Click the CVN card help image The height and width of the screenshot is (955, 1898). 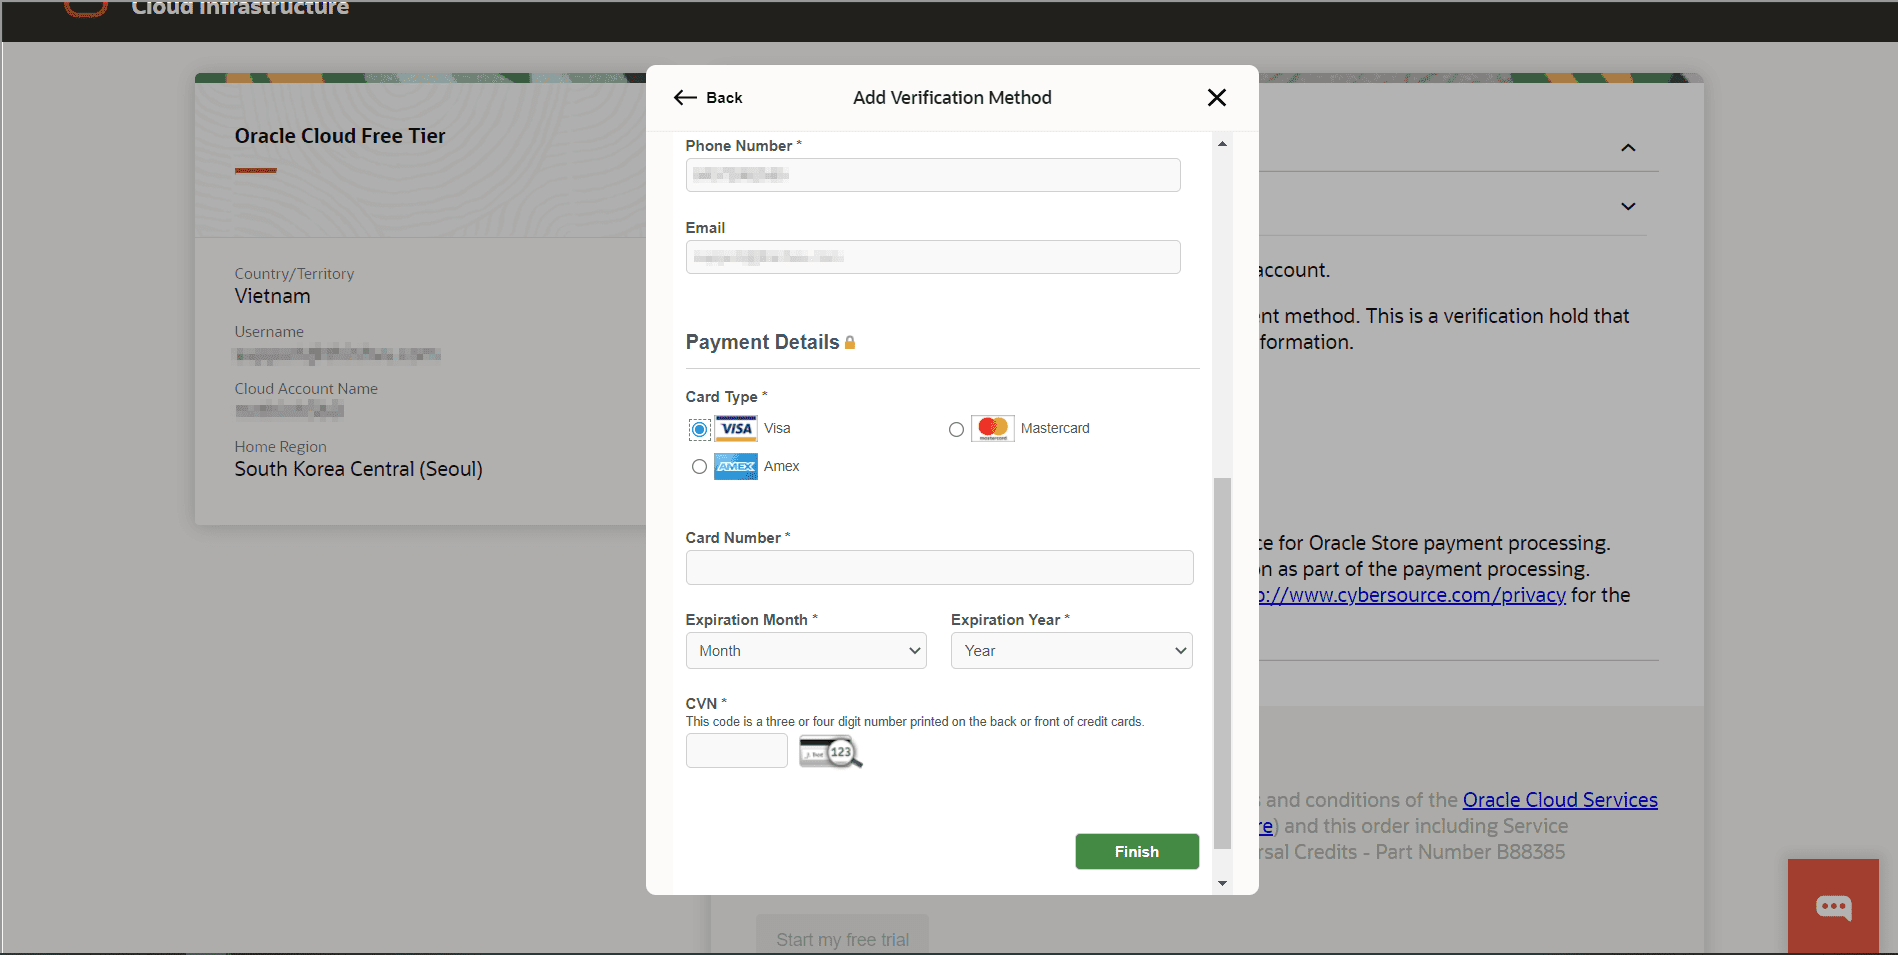click(x=830, y=752)
